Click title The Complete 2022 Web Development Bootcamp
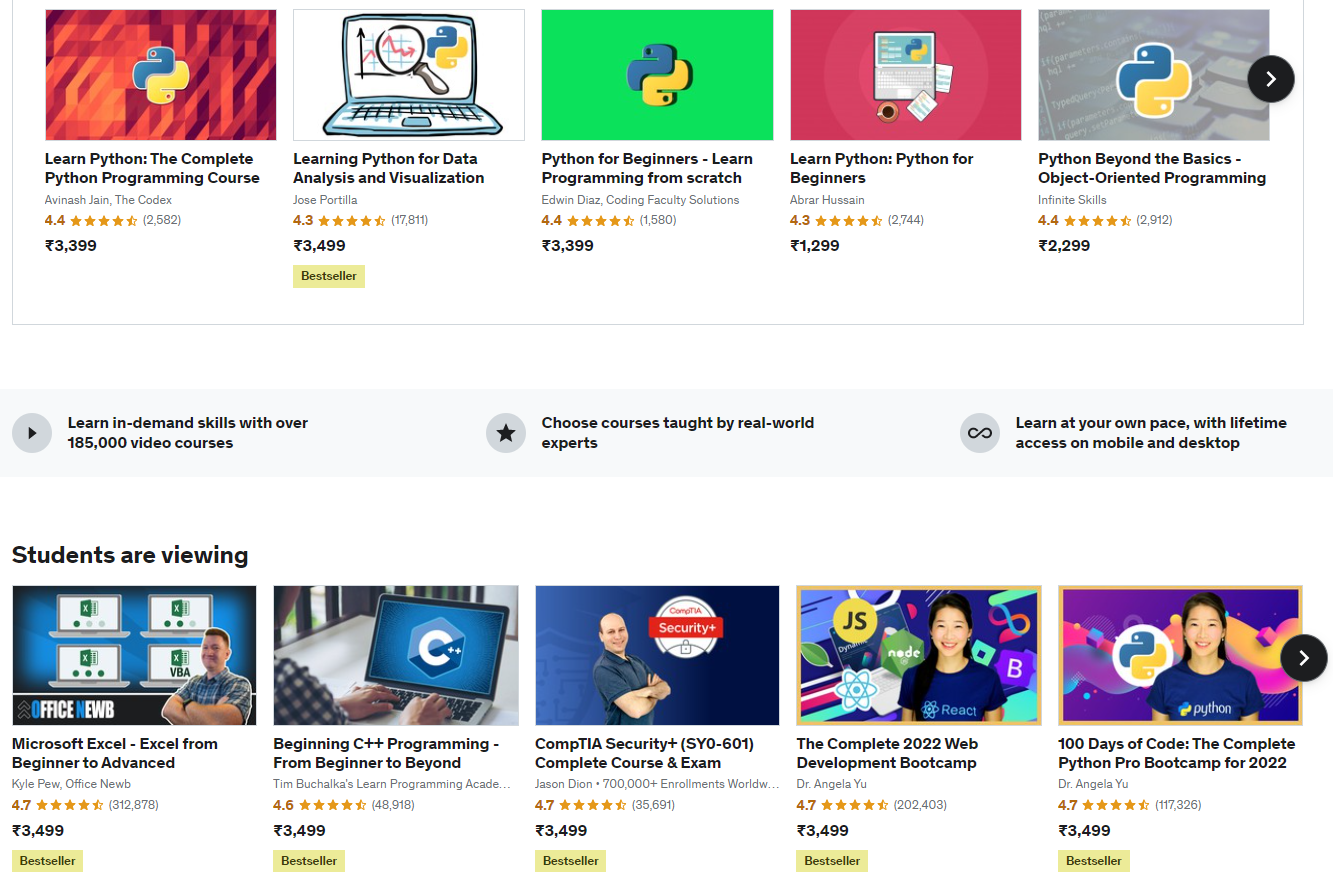 (887, 753)
